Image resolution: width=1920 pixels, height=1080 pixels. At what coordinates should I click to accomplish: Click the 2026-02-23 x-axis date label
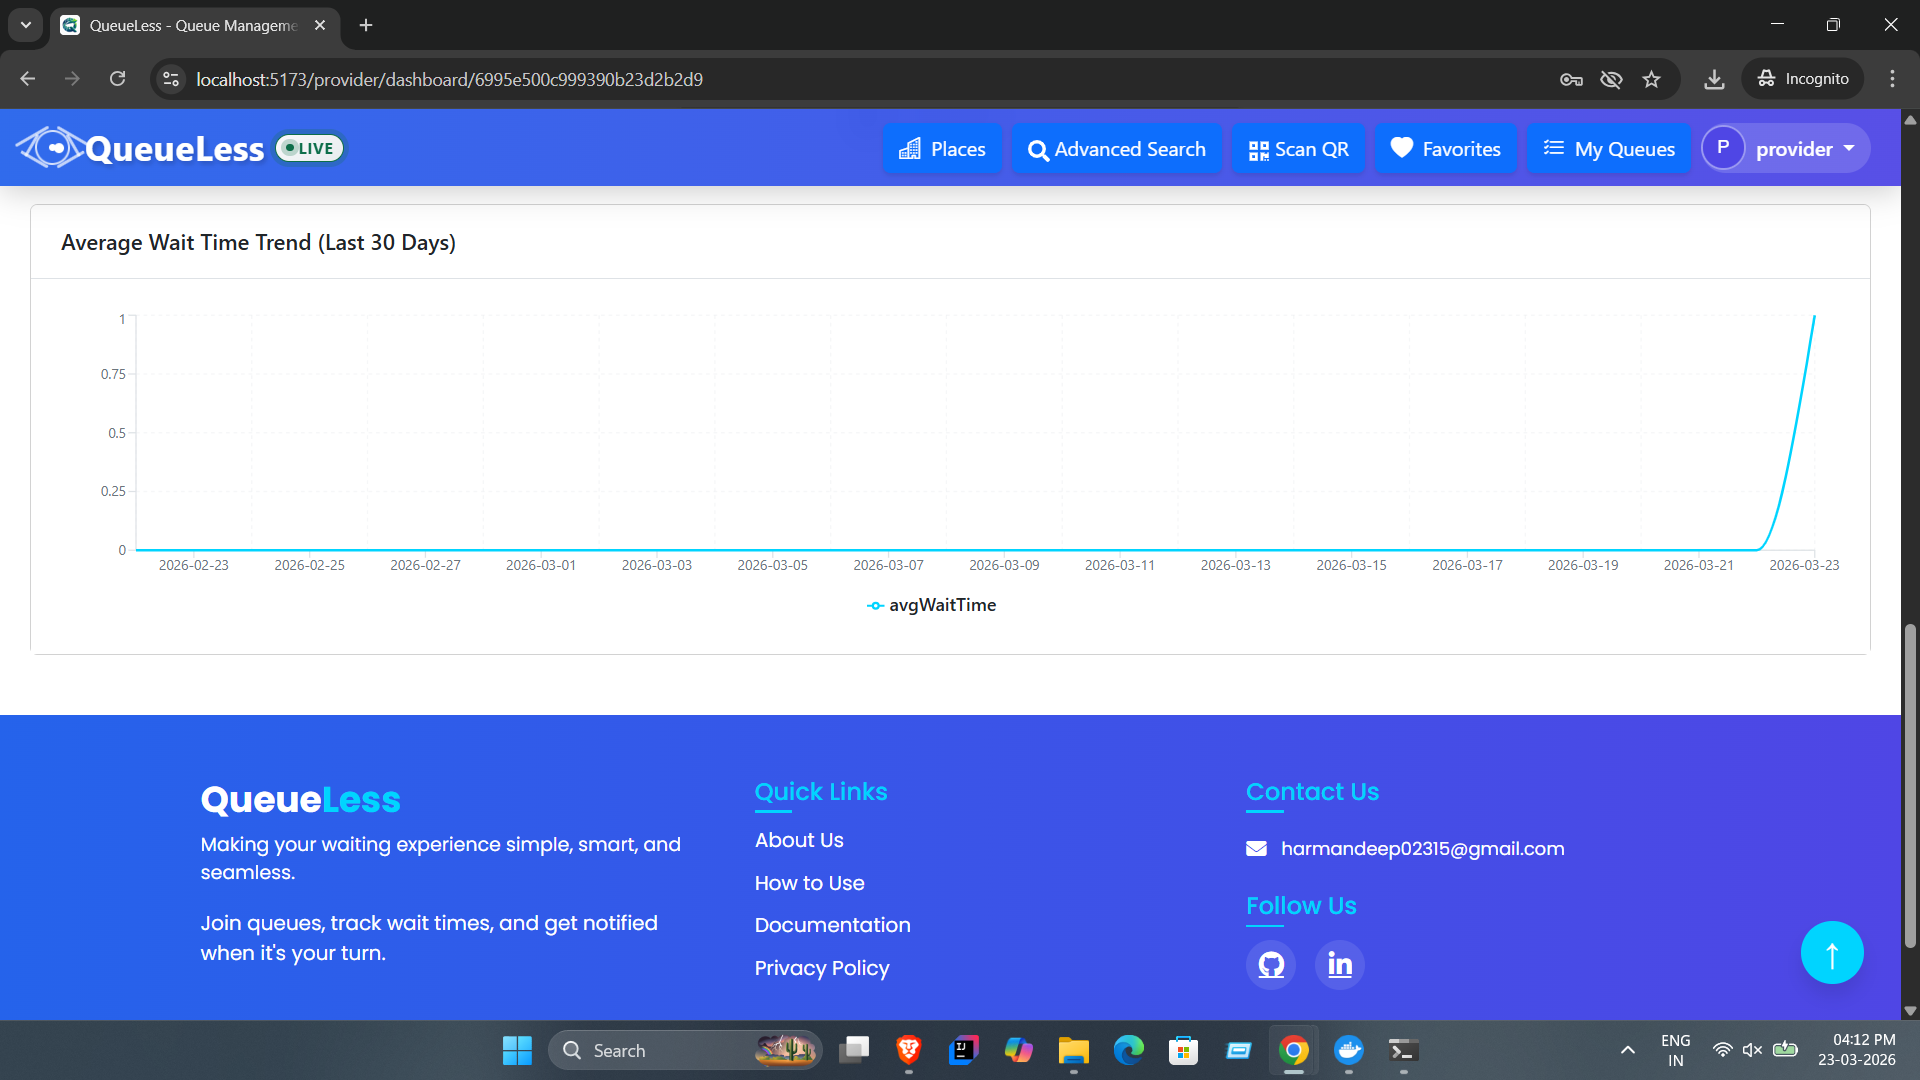click(x=194, y=566)
